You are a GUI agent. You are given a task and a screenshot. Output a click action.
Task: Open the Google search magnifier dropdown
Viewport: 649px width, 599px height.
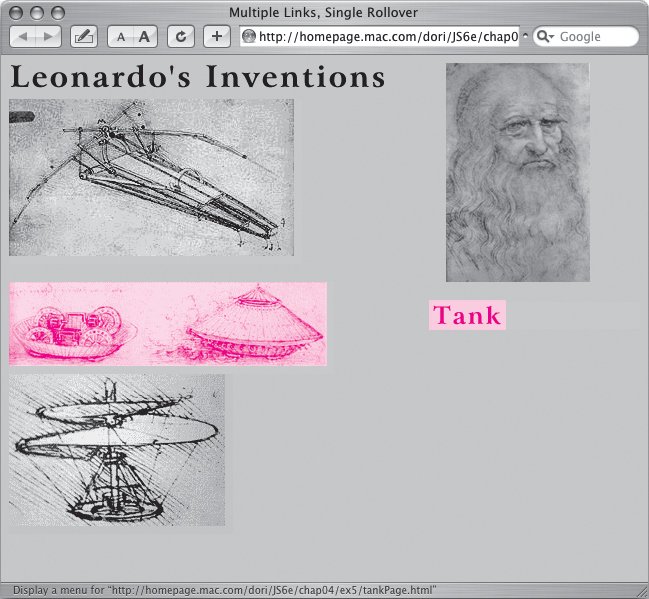coord(546,37)
